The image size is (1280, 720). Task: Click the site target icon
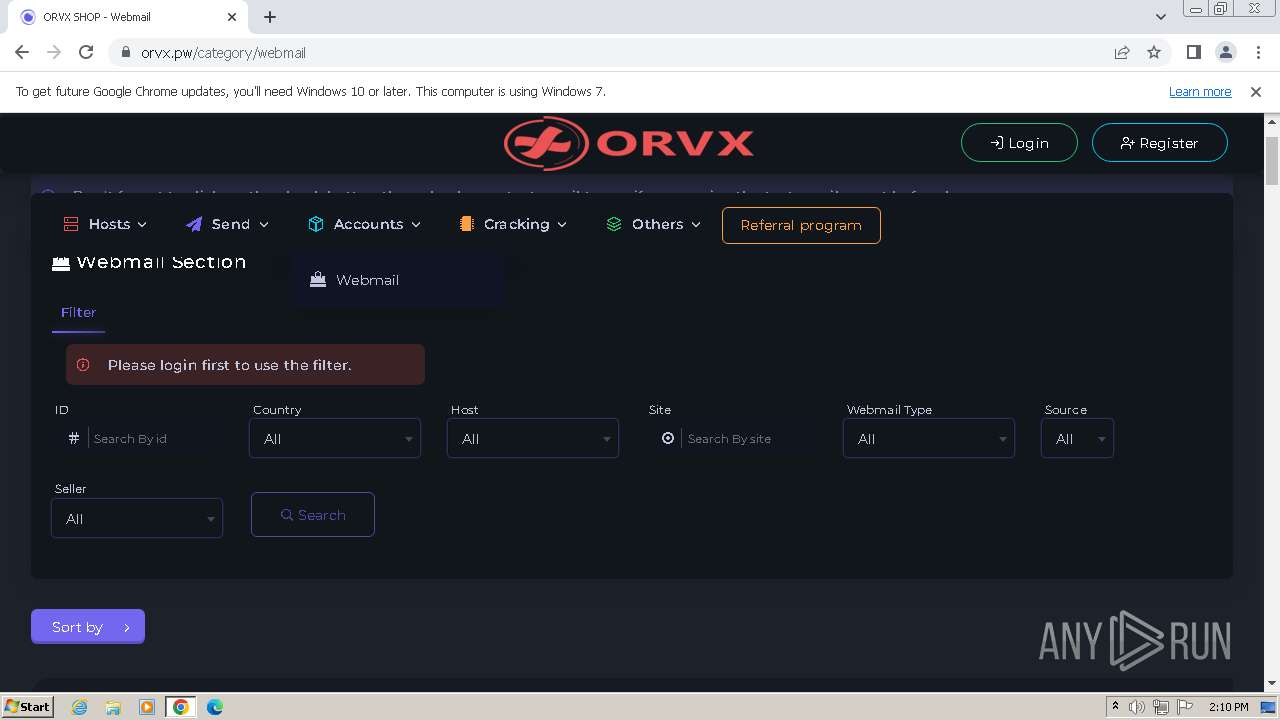tap(668, 438)
